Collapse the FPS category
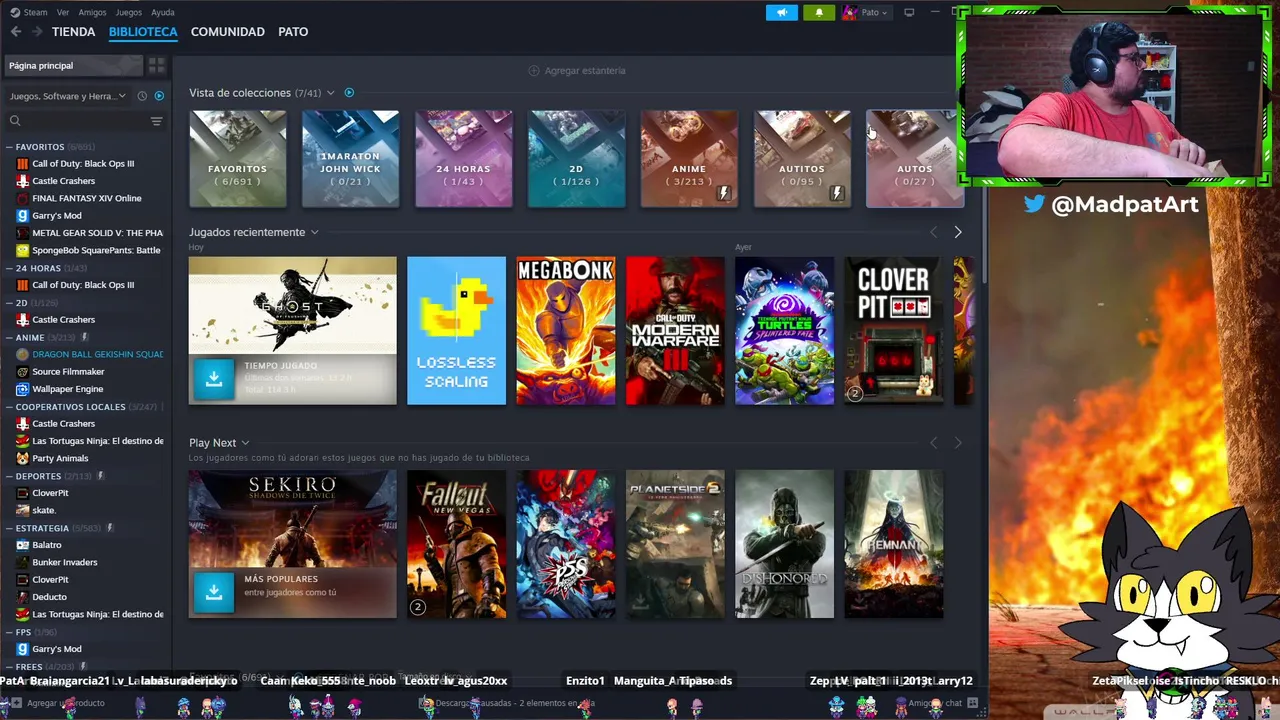The width and height of the screenshot is (1280, 720). [x=9, y=632]
